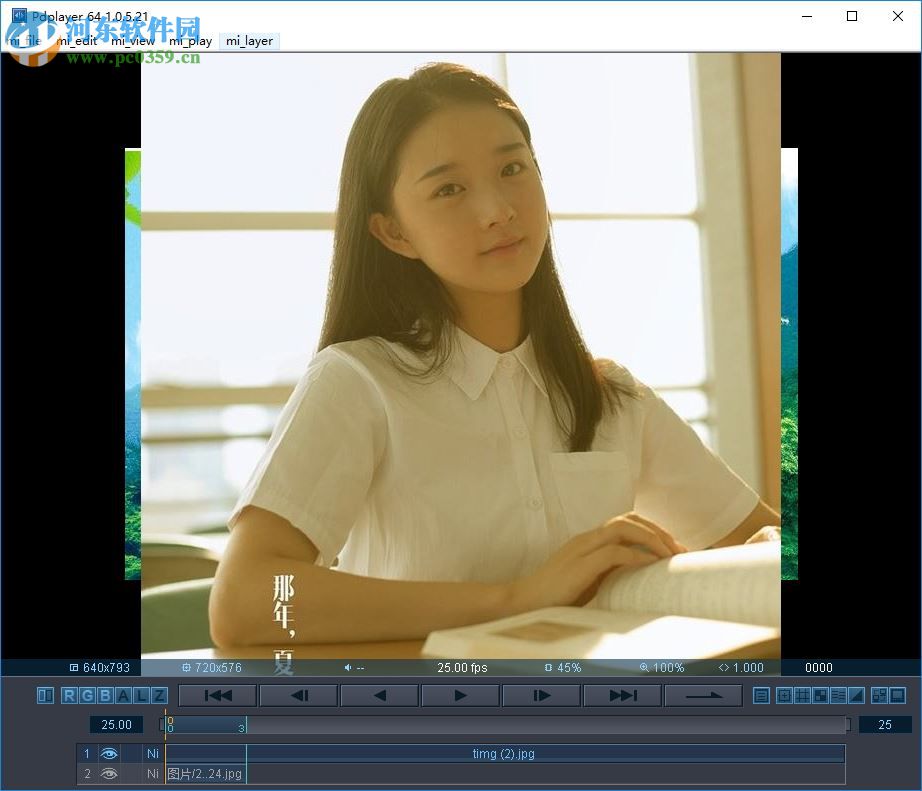Screen dimensions: 922x791
Task: Hide layer 1 containing timg (2).jpg
Action: [x=109, y=753]
